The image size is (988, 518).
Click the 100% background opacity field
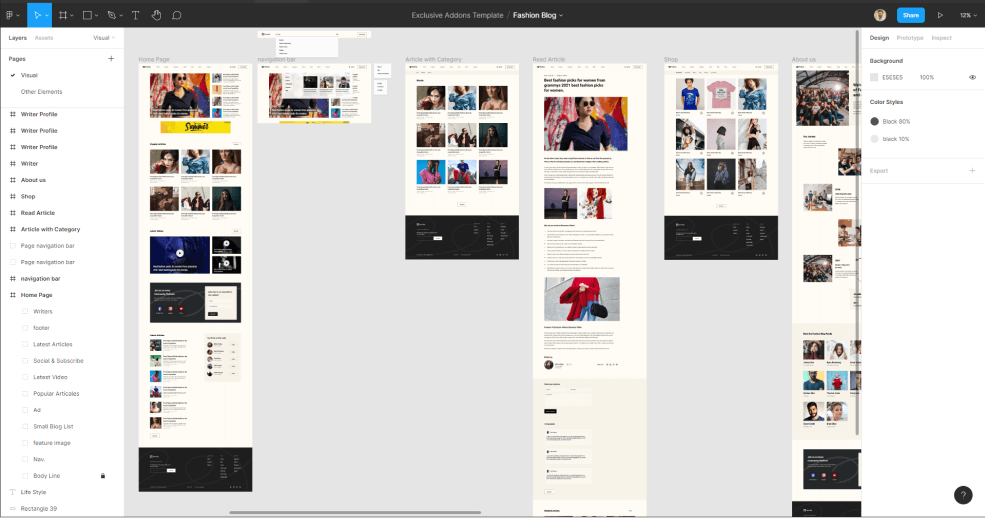coord(926,78)
